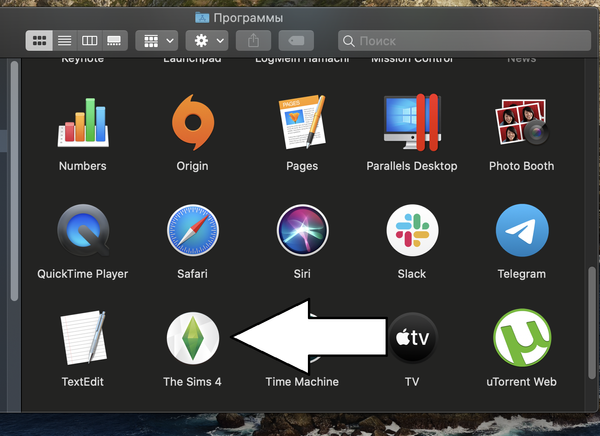The height and width of the screenshot is (436, 600).
Task: Launch the Origin application
Action: [192, 123]
